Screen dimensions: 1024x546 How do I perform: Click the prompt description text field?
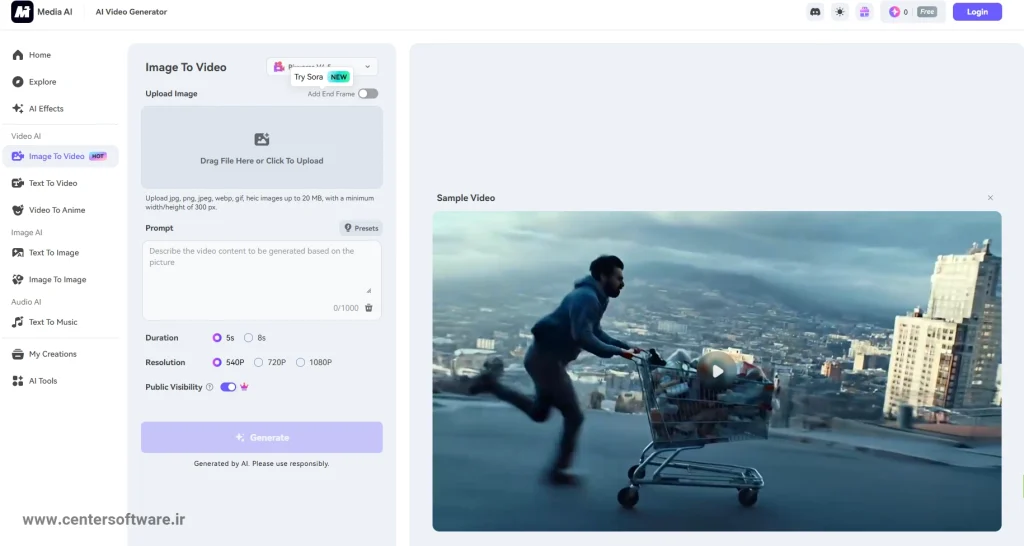pos(262,280)
